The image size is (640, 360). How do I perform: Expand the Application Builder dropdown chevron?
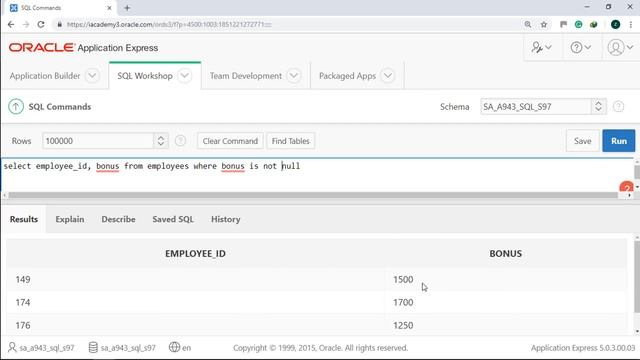tap(92, 76)
